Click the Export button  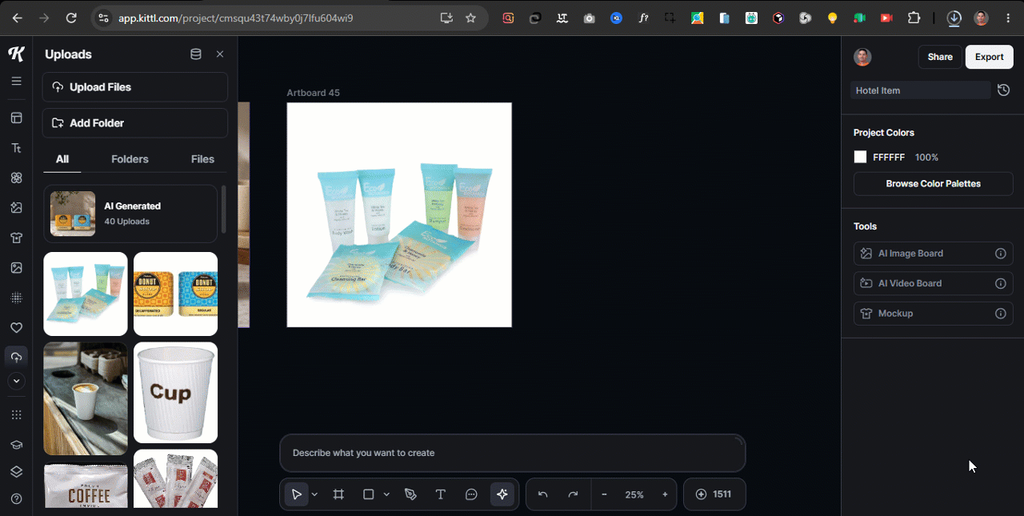[989, 57]
